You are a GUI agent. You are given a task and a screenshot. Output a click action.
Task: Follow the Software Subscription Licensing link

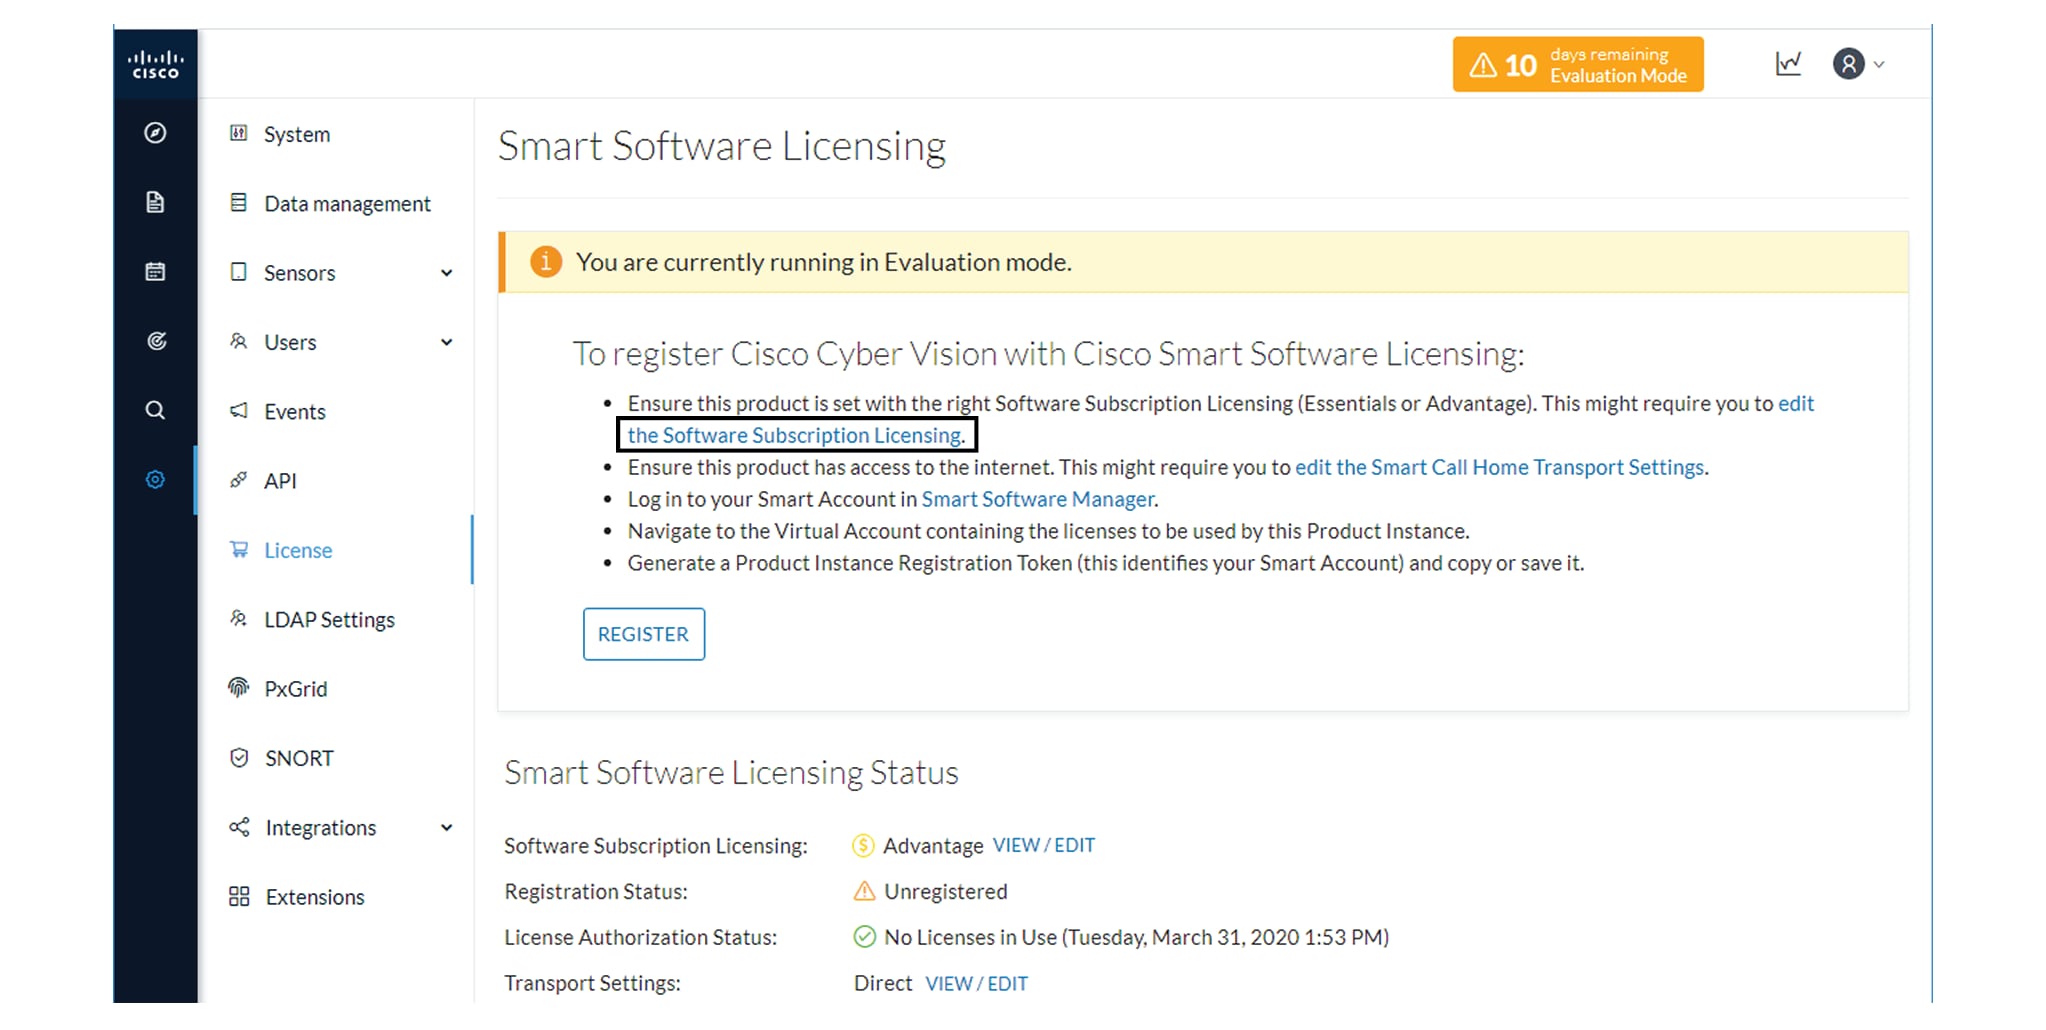coord(796,435)
